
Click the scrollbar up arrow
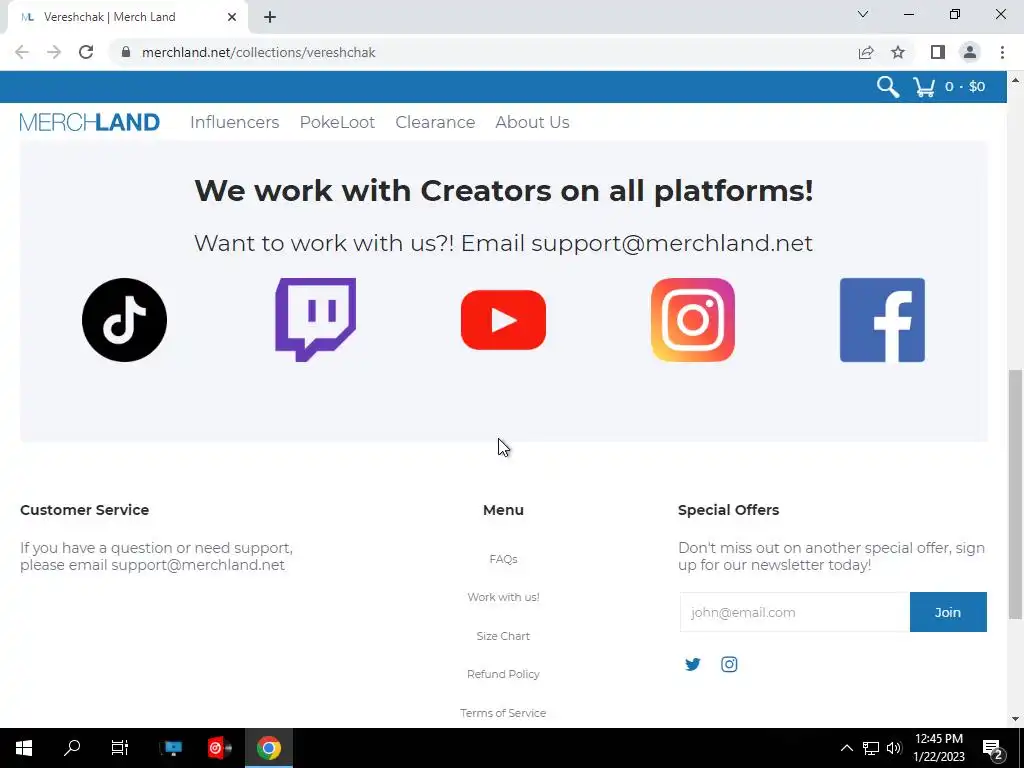[x=1015, y=80]
